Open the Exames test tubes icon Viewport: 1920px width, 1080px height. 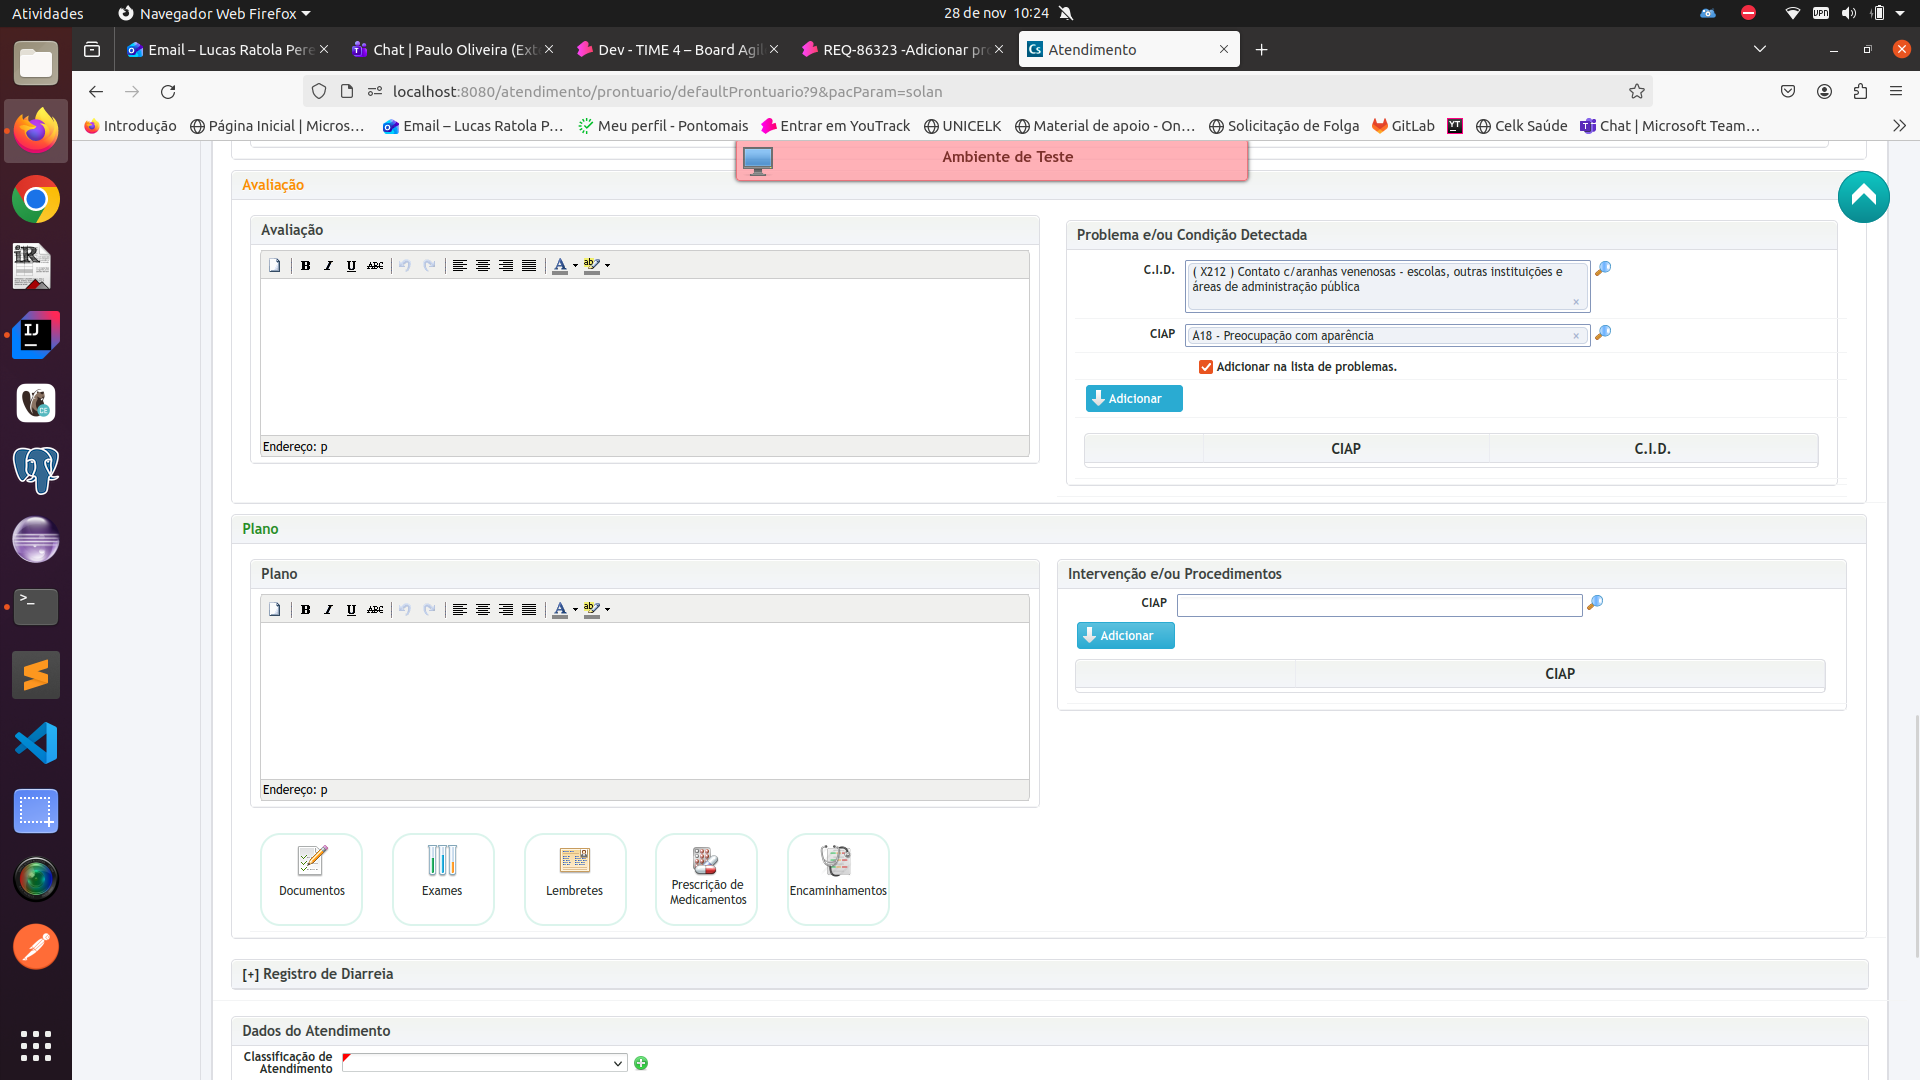coord(442,877)
